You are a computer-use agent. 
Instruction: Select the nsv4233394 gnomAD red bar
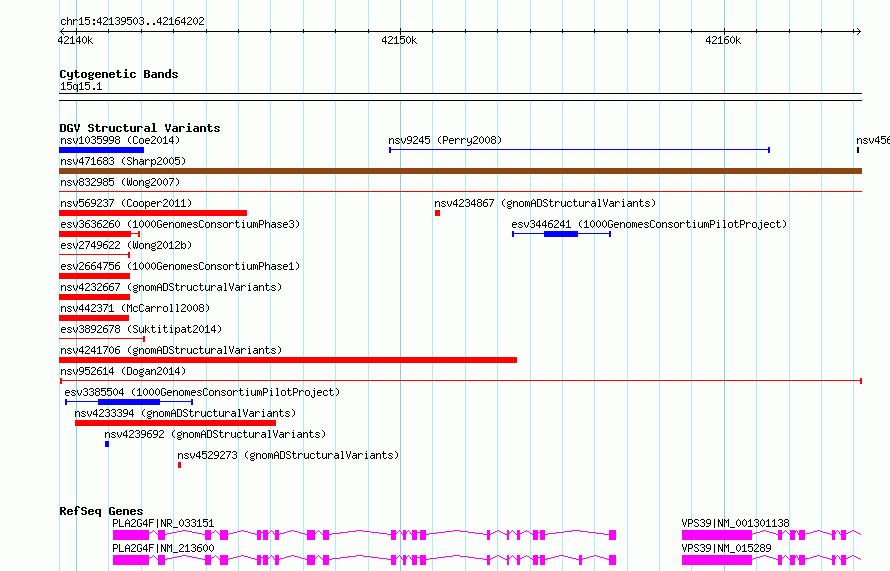(175, 423)
